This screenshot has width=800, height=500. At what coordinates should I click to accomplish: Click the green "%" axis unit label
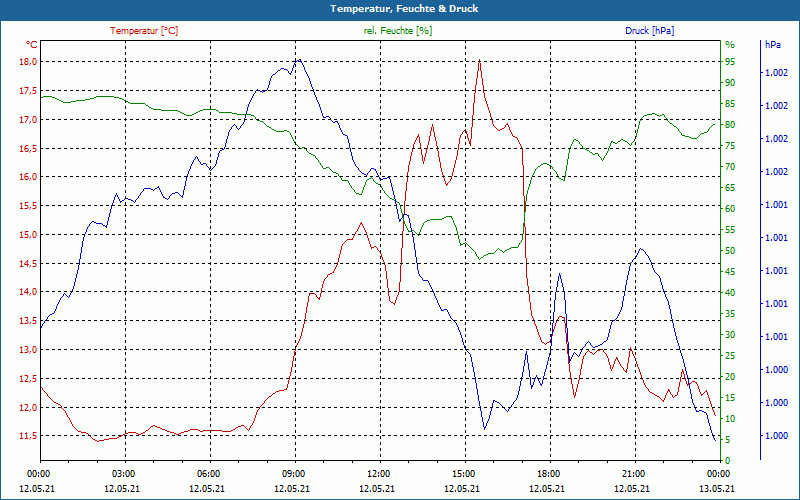tap(730, 45)
